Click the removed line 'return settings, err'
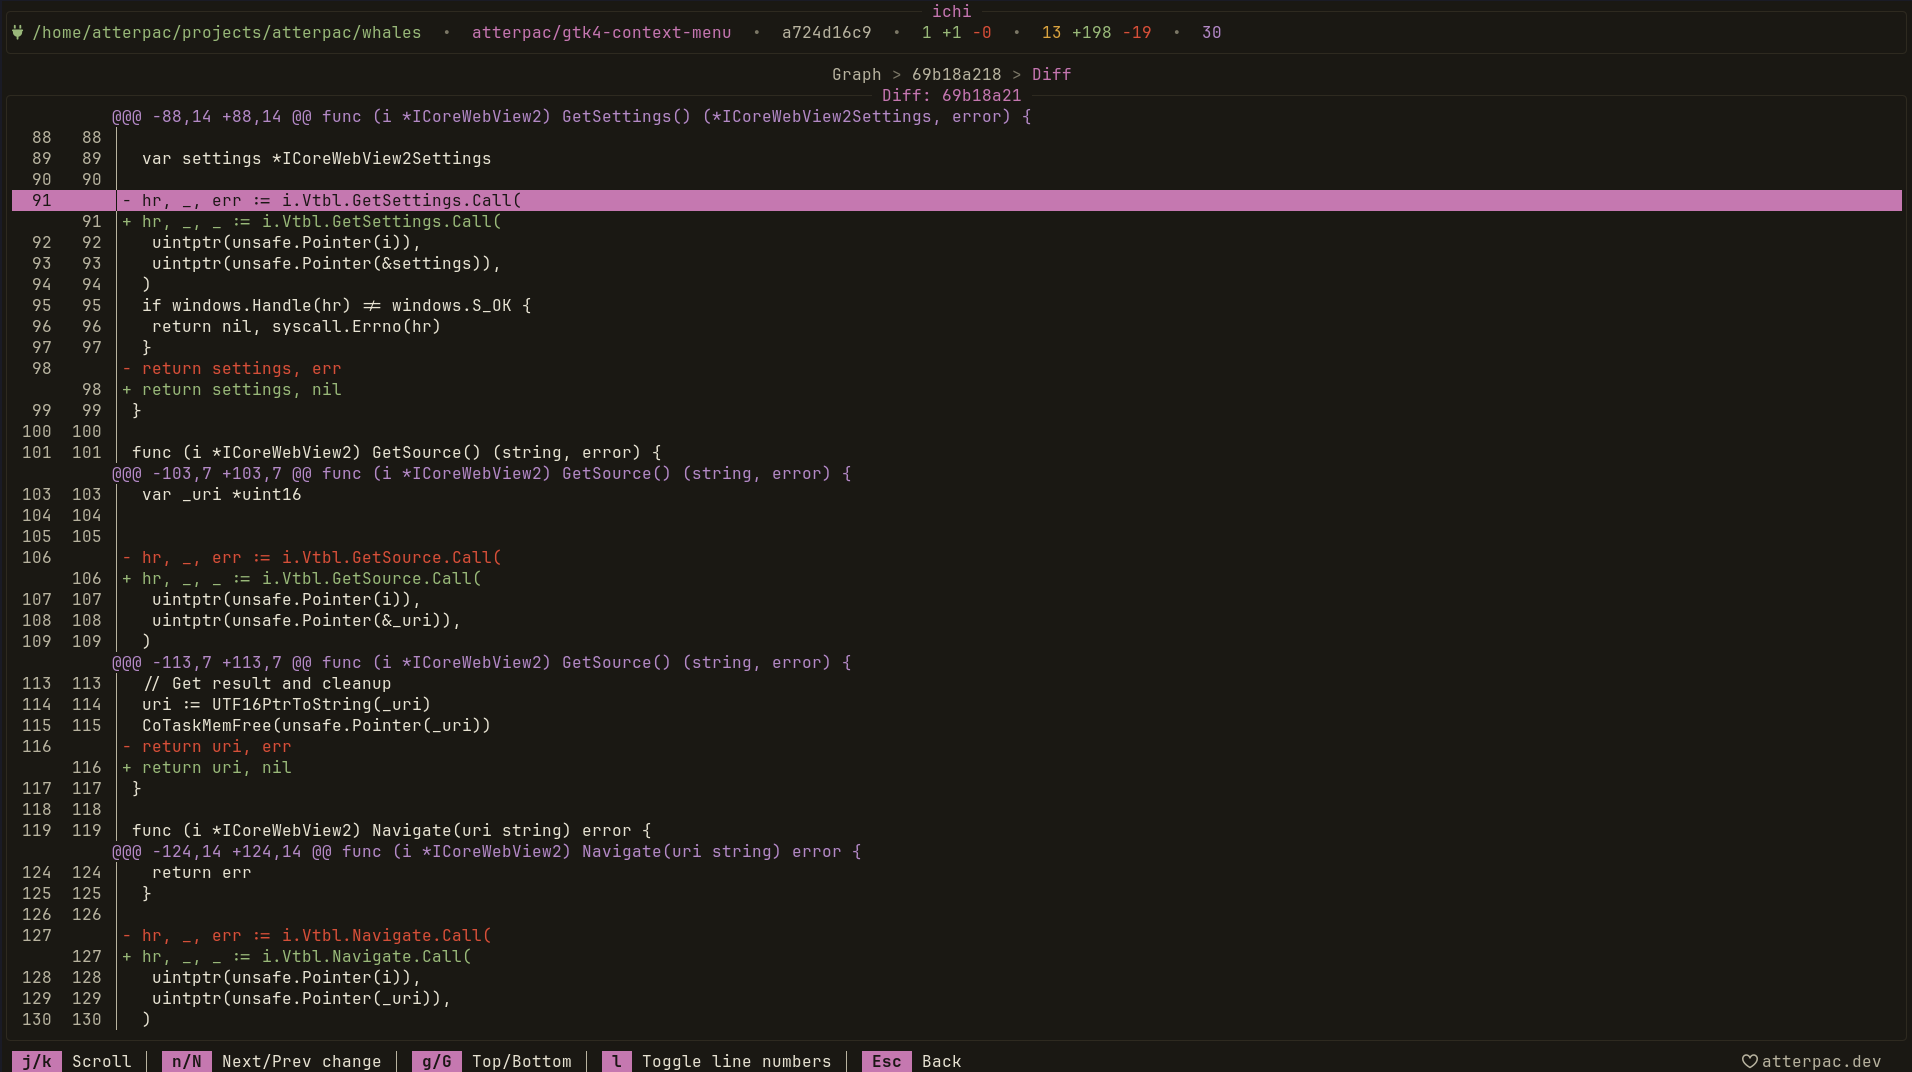This screenshot has width=1912, height=1072. click(x=232, y=368)
